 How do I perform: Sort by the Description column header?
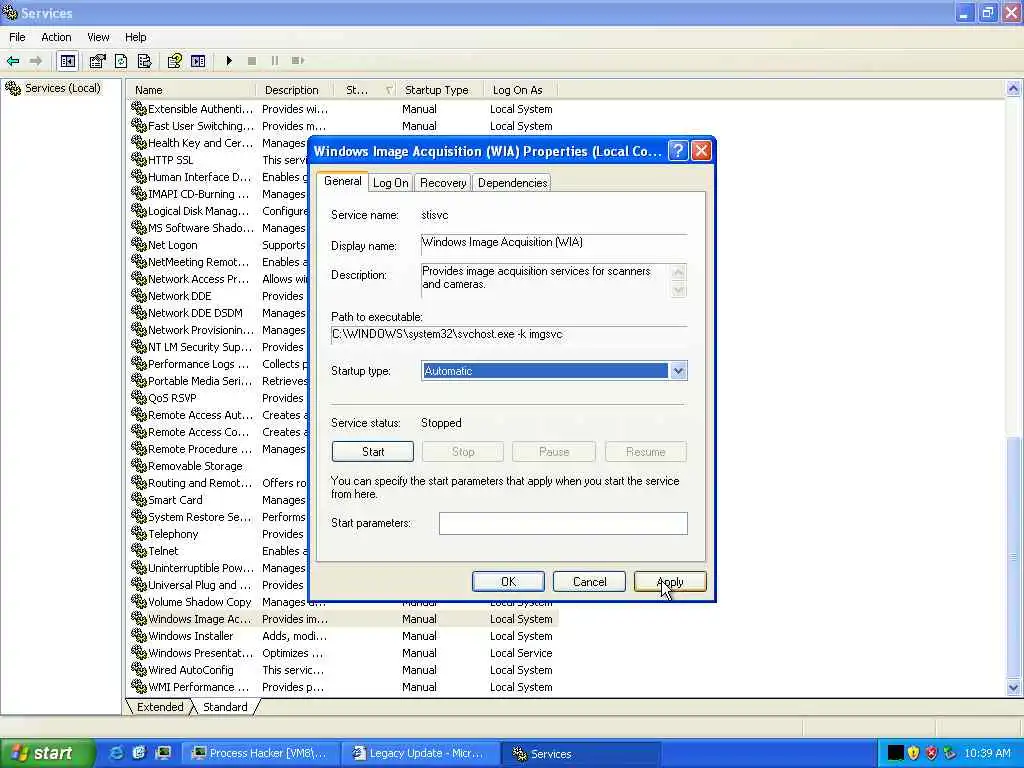pos(295,89)
